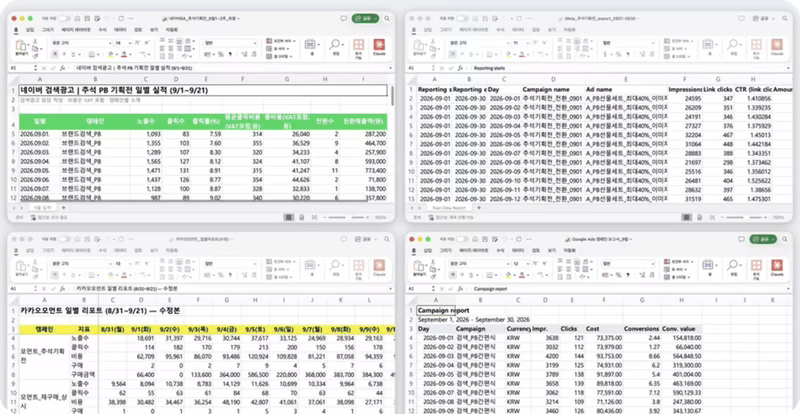
Task: Open Claude add-in in Naver report window
Action: click(x=379, y=46)
